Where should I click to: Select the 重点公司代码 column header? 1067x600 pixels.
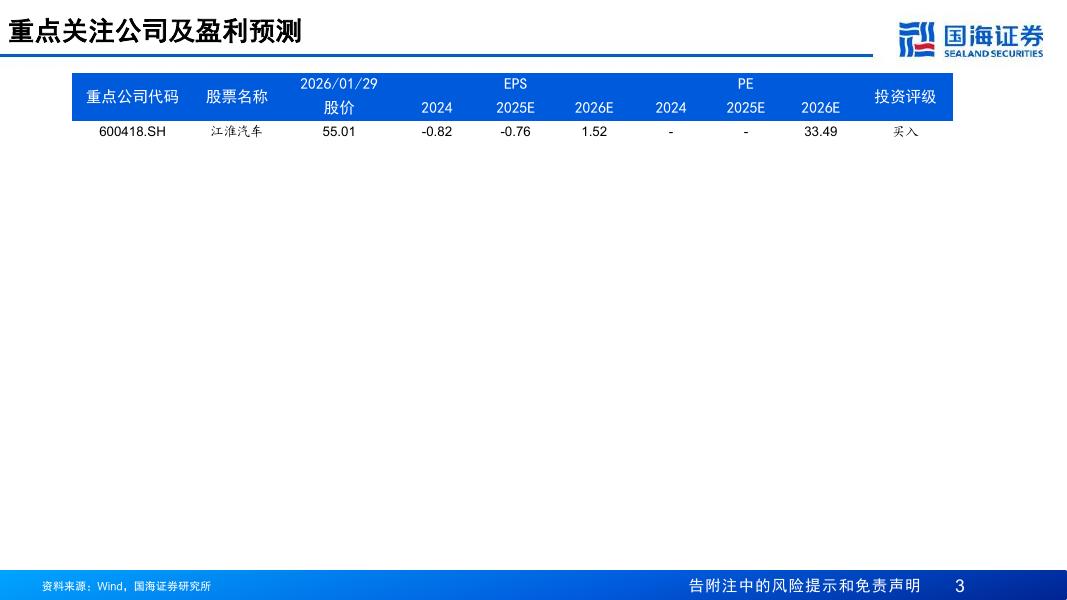pos(132,97)
